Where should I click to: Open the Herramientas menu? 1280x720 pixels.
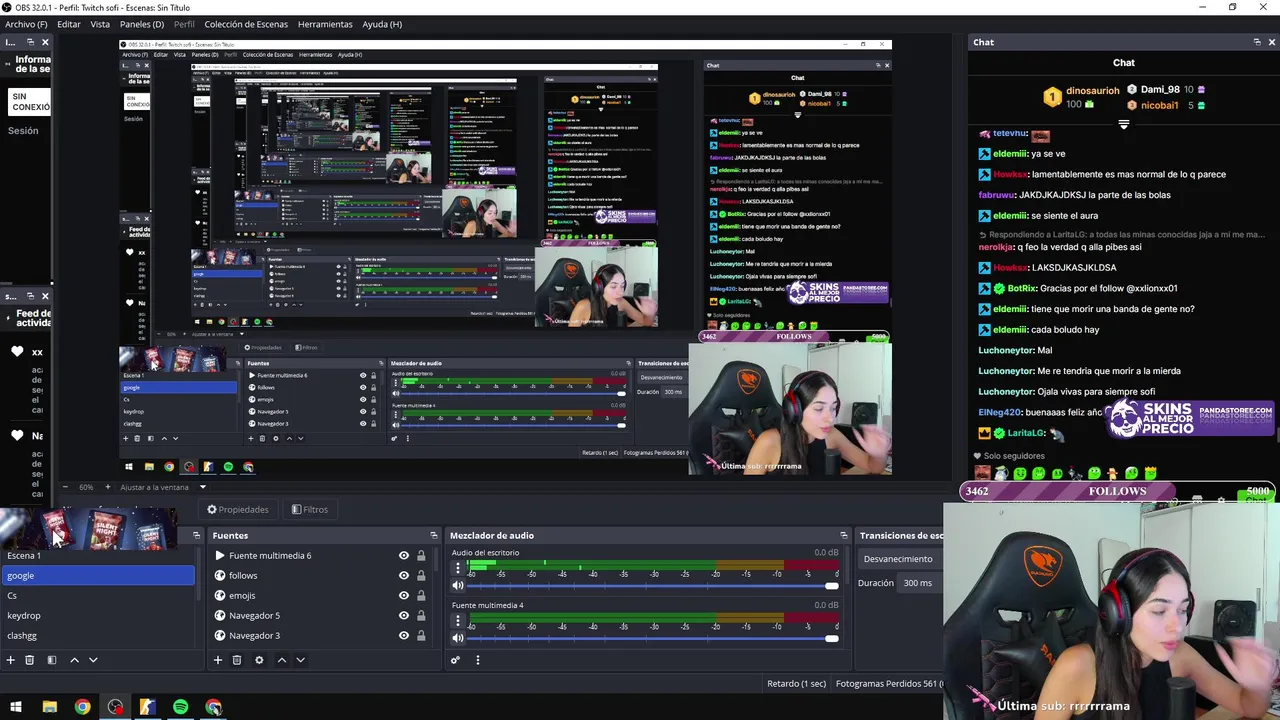(325, 24)
